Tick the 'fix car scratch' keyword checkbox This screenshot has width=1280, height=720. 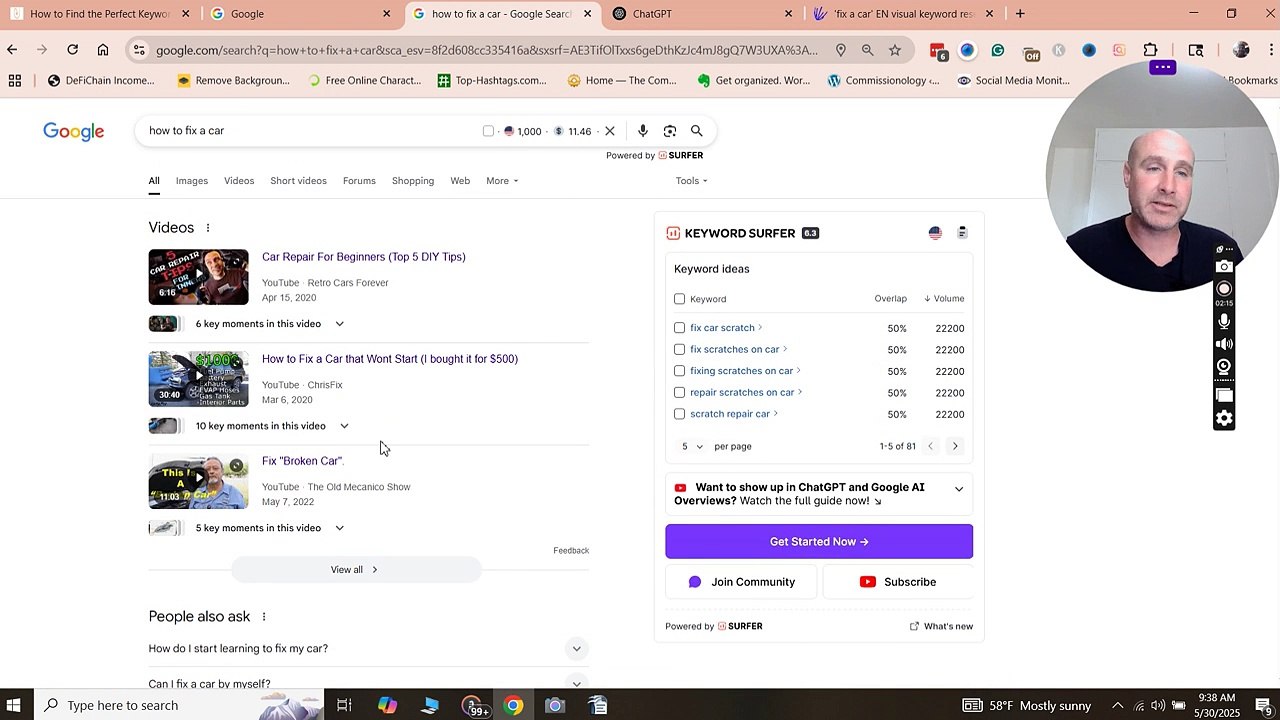coord(680,328)
